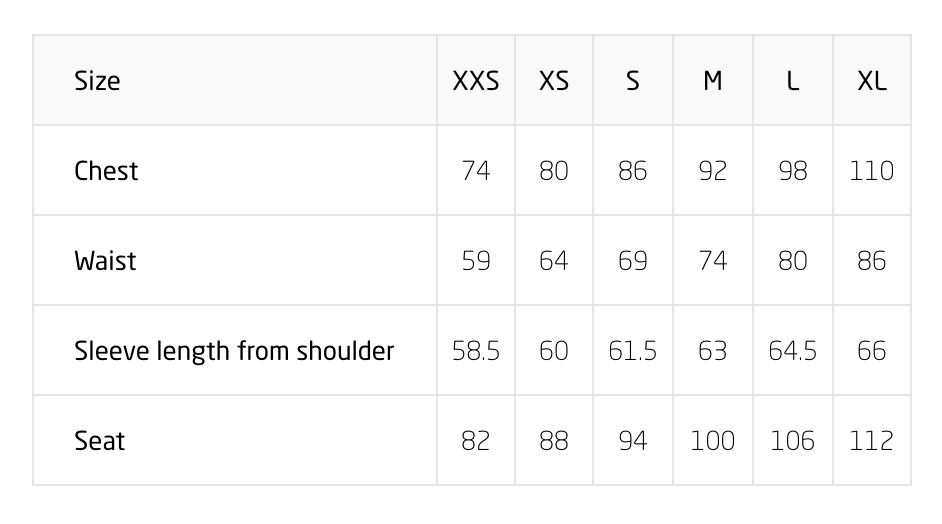Click the XXS chest value 74
Screen dimensions: 942x524
[476, 171]
